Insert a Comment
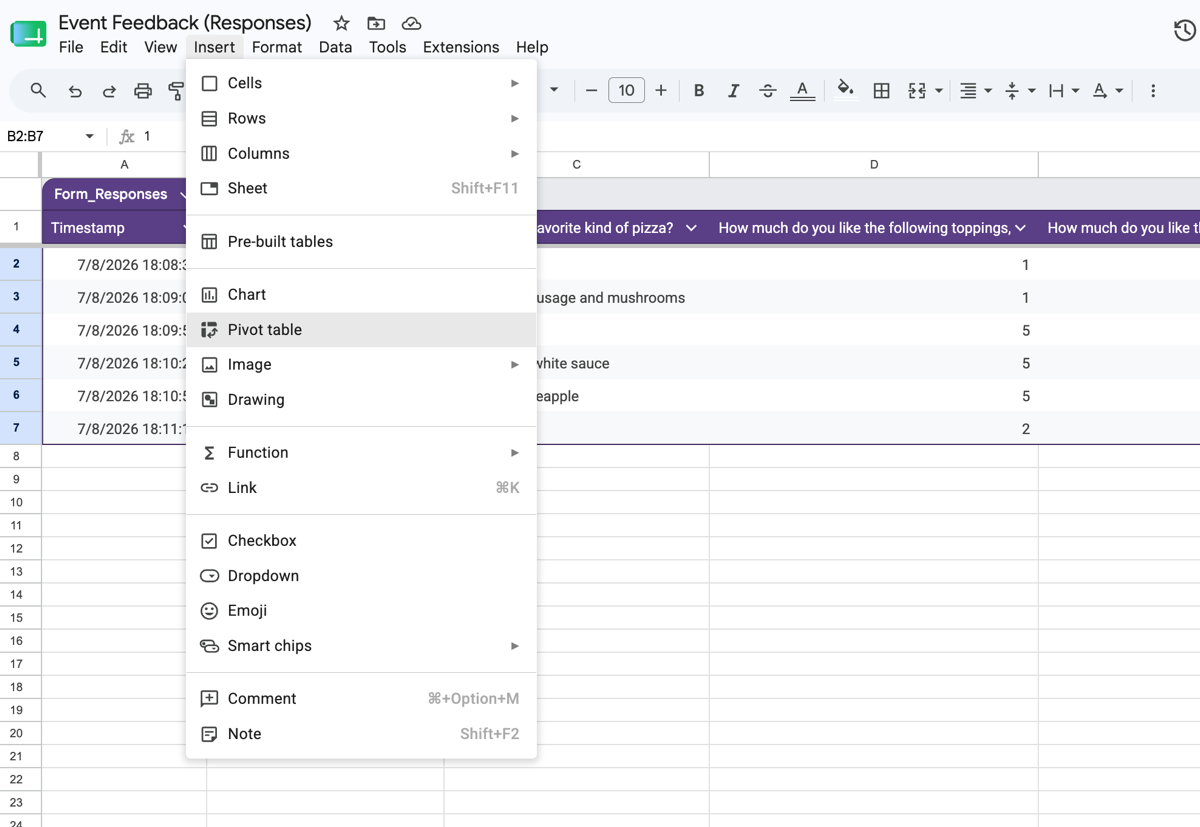The height and width of the screenshot is (827, 1200). (x=361, y=698)
